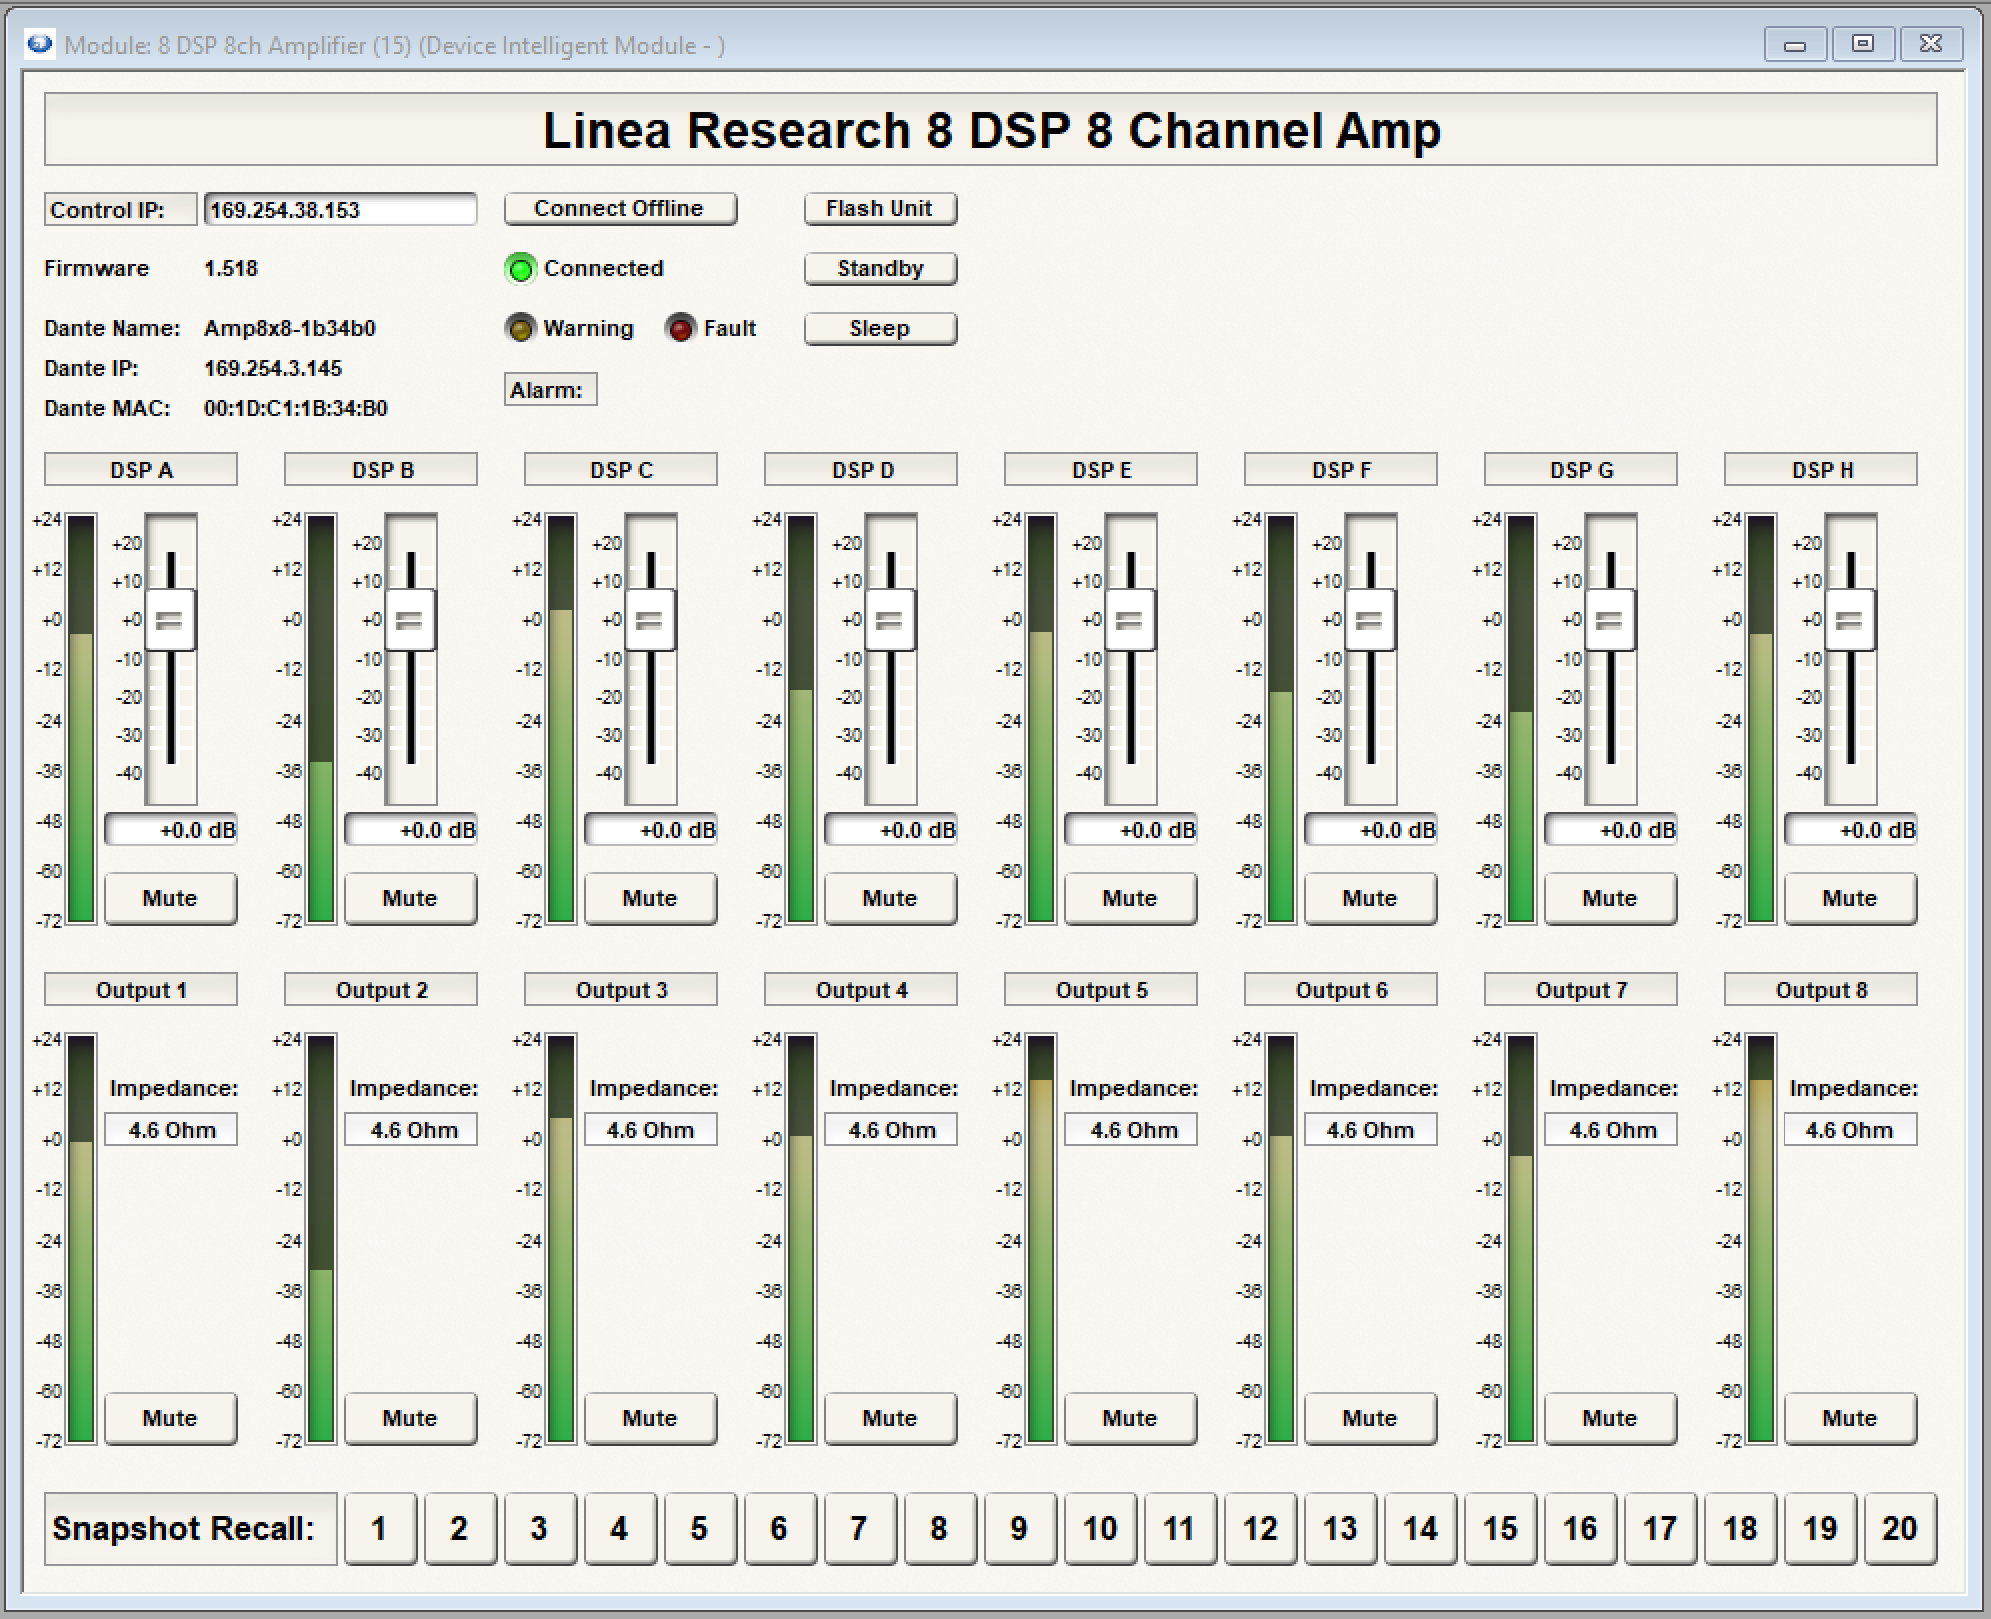The image size is (1991, 1619).
Task: Click DSP A level meter
Action: [81, 719]
